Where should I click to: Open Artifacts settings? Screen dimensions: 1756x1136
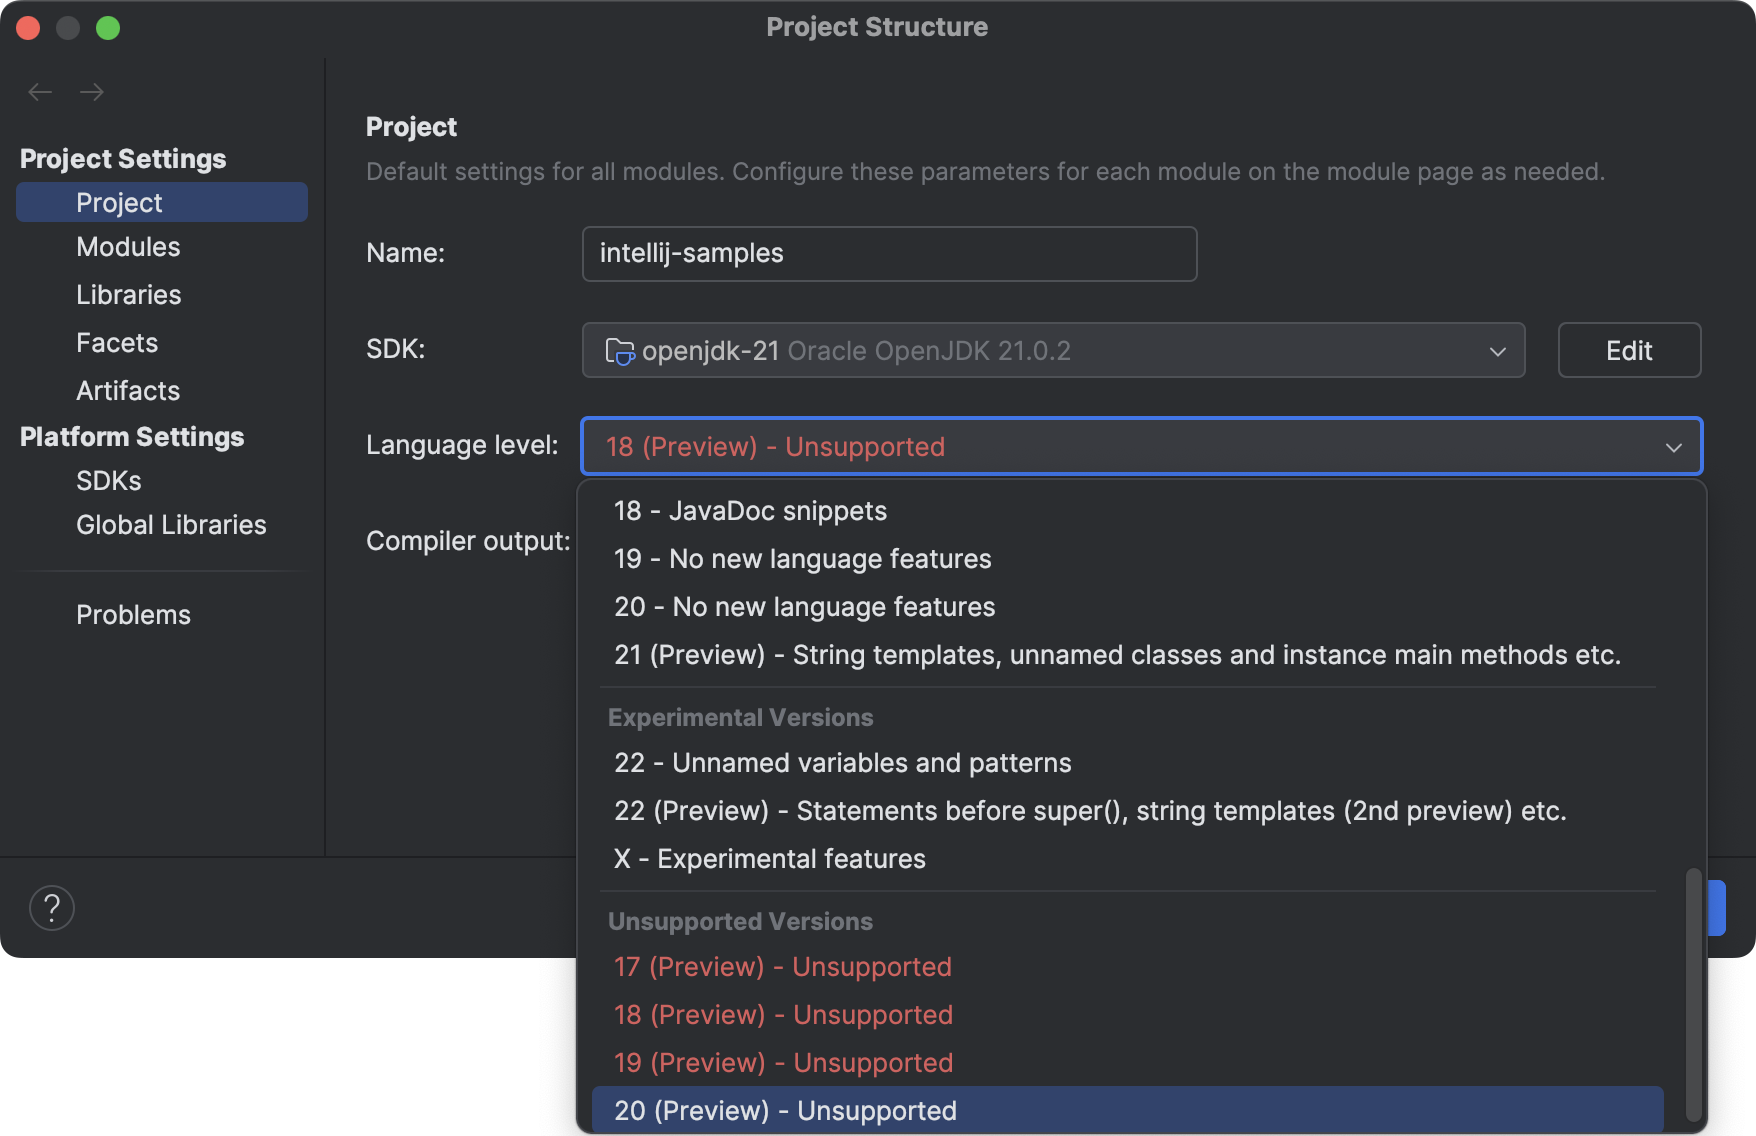tap(127, 390)
